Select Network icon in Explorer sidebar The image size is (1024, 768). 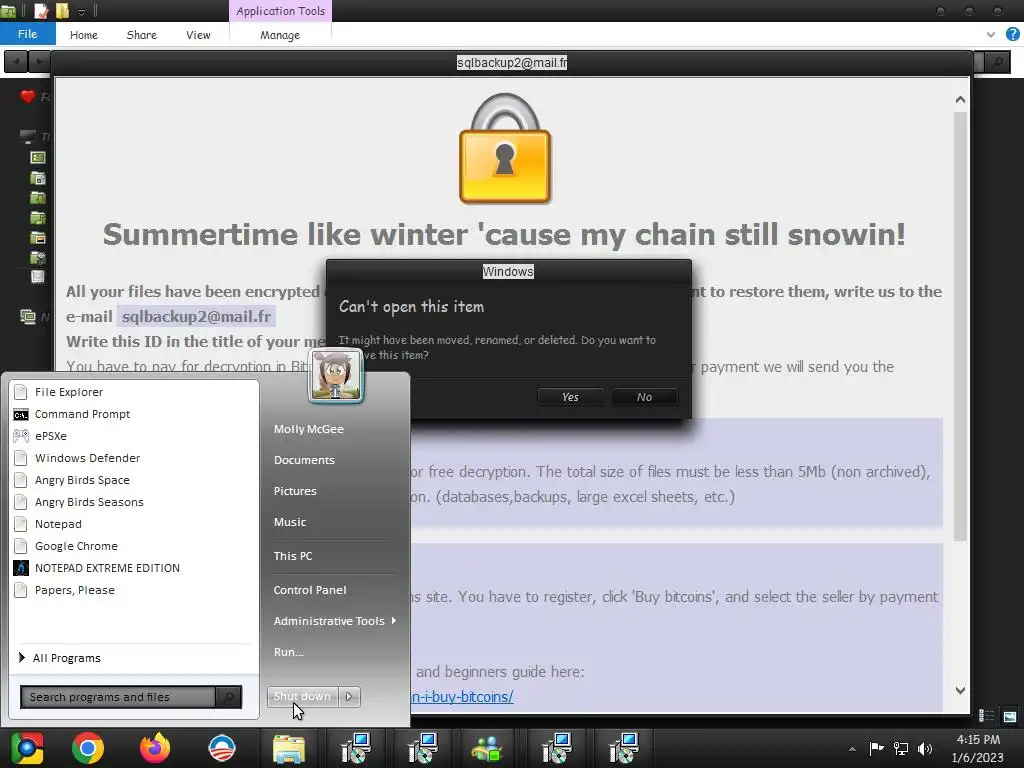point(27,317)
